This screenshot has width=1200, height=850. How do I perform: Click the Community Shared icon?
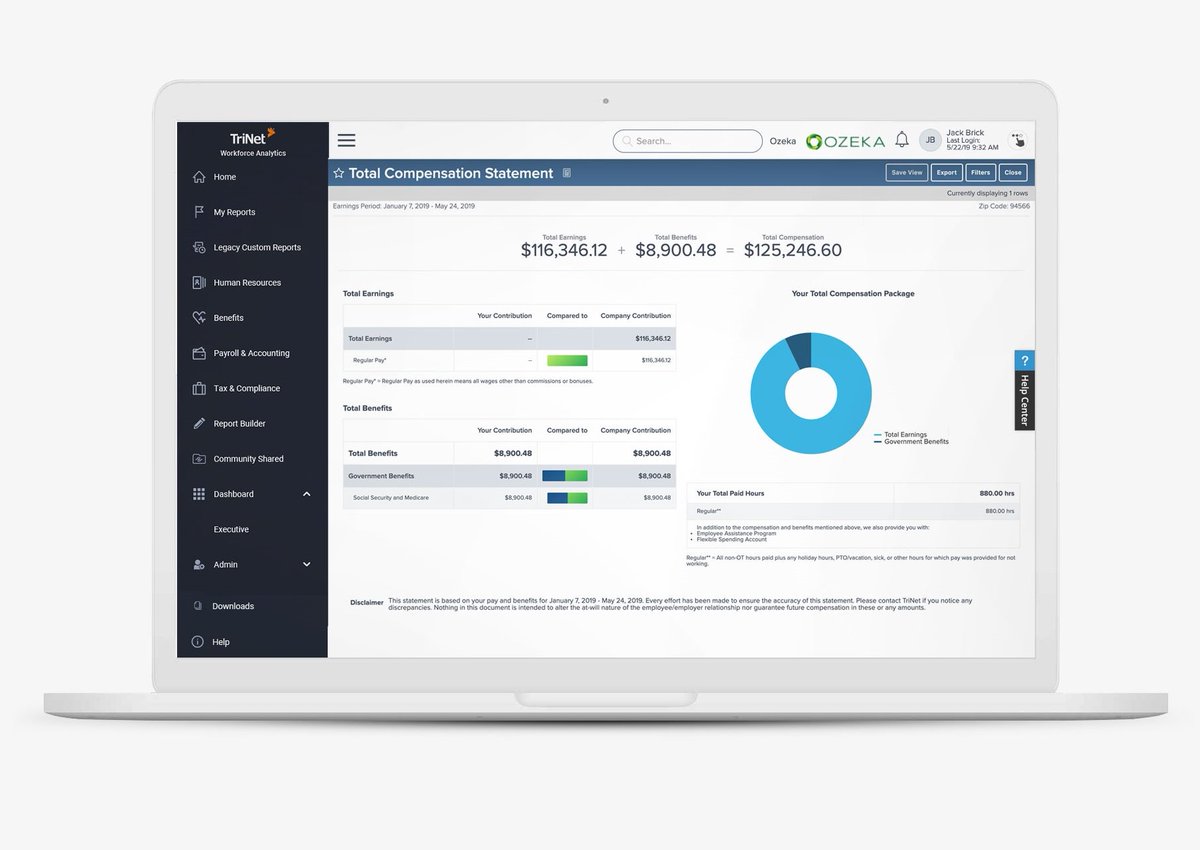click(199, 459)
